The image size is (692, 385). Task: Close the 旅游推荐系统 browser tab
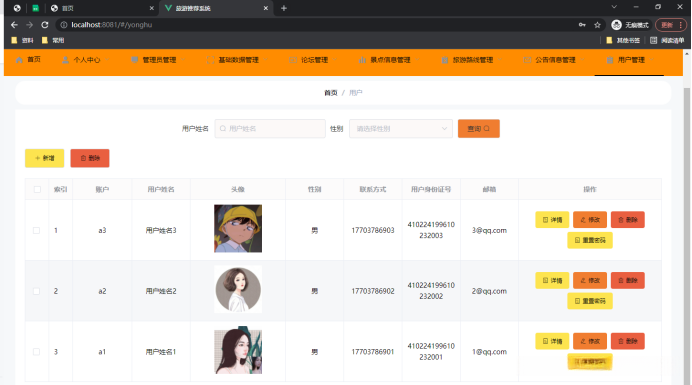point(266,8)
